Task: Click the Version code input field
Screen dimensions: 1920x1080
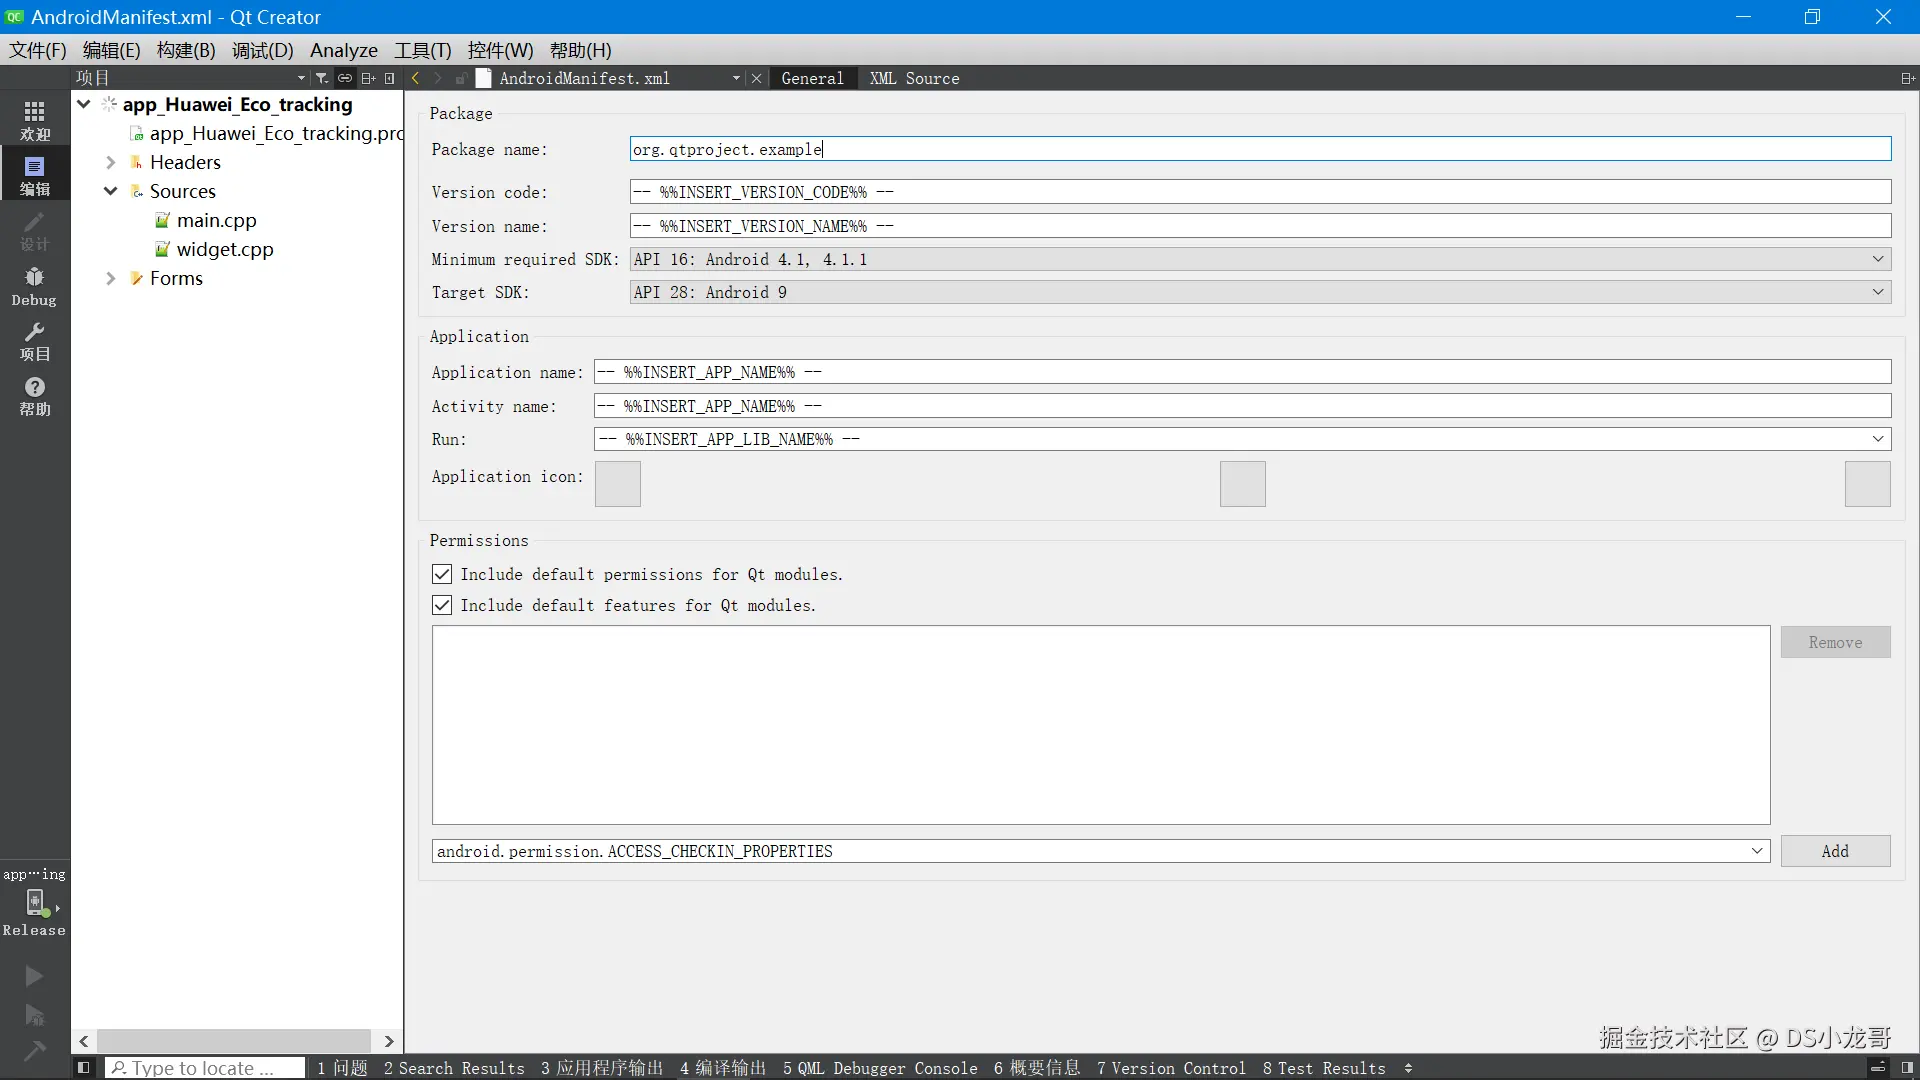Action: click(x=1260, y=192)
